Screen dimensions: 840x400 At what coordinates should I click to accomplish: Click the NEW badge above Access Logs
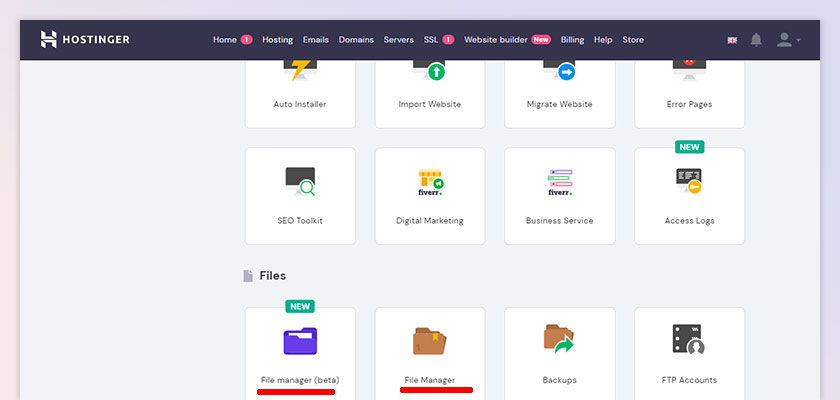pyautogui.click(x=689, y=147)
